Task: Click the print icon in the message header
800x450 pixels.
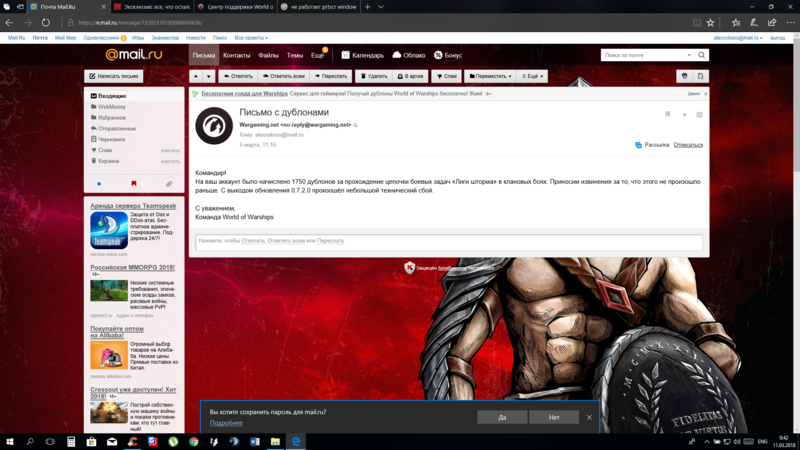Action: click(699, 115)
